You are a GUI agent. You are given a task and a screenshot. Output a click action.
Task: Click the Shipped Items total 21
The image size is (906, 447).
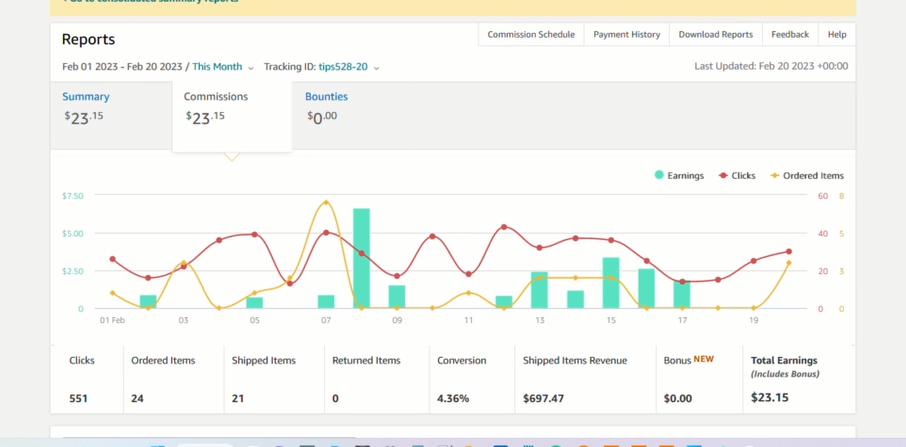(x=237, y=398)
